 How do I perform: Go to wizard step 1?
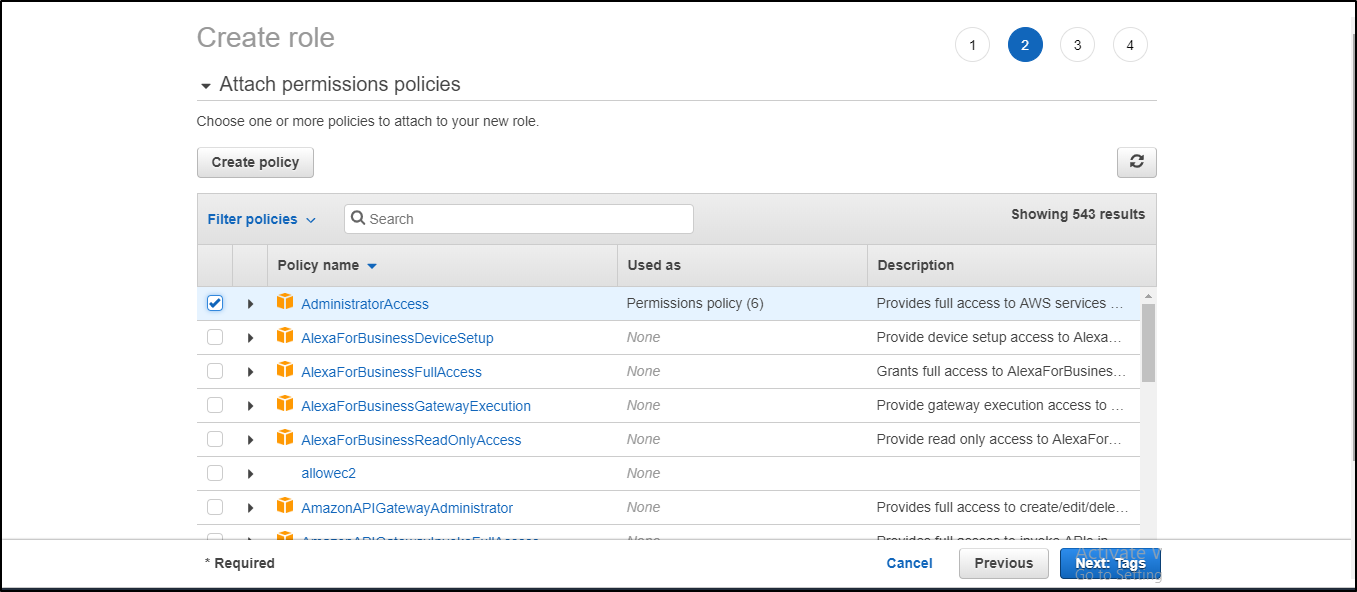972,44
